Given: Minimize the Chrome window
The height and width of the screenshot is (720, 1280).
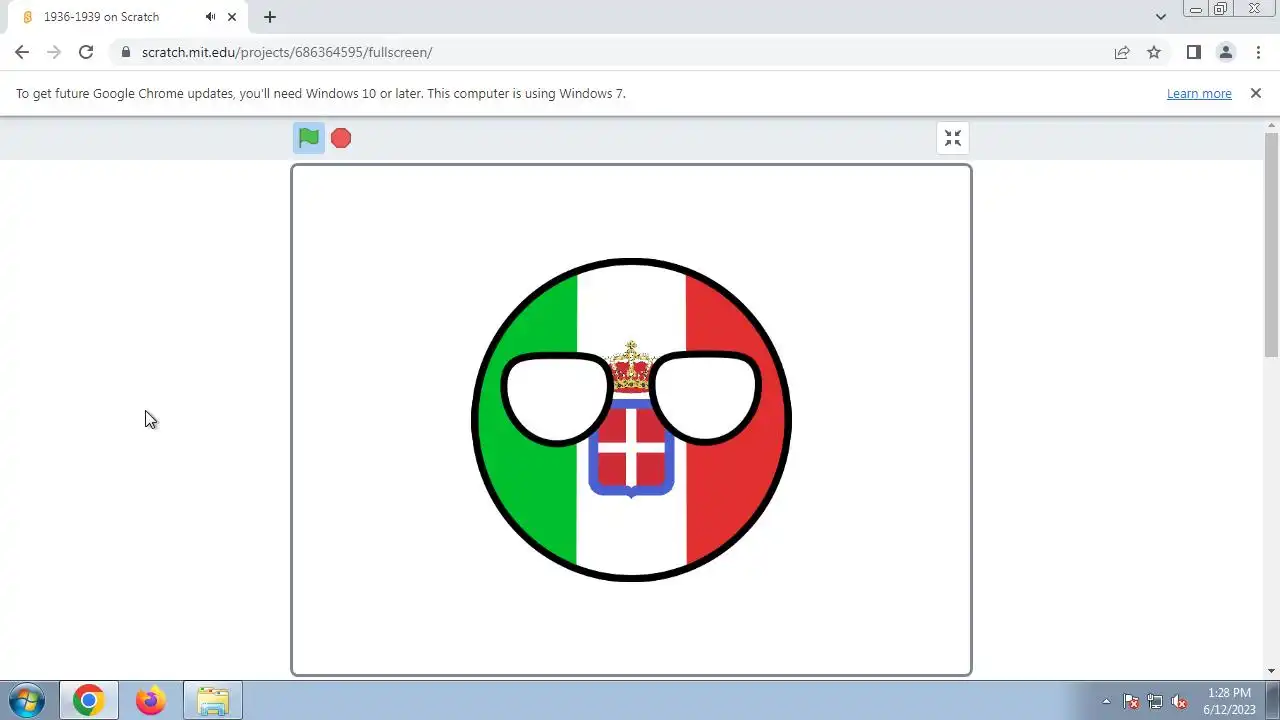Looking at the screenshot, I should 1196,9.
